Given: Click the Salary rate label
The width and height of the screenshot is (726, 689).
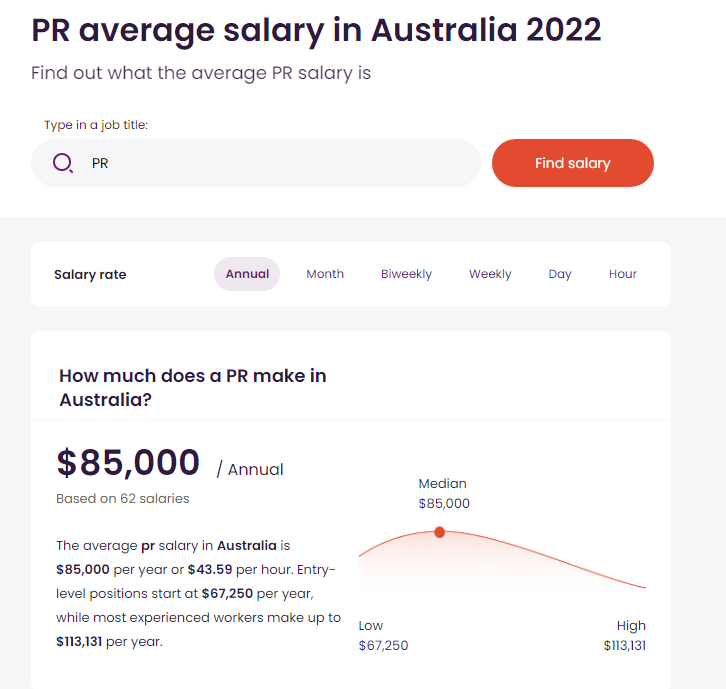Looking at the screenshot, I should coord(90,274).
